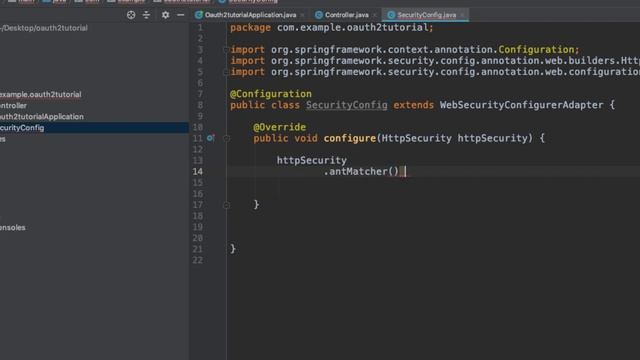Image resolution: width=640 pixels, height=360 pixels.
Task: Click fold end marker at line 5
Action: click(x=226, y=72)
